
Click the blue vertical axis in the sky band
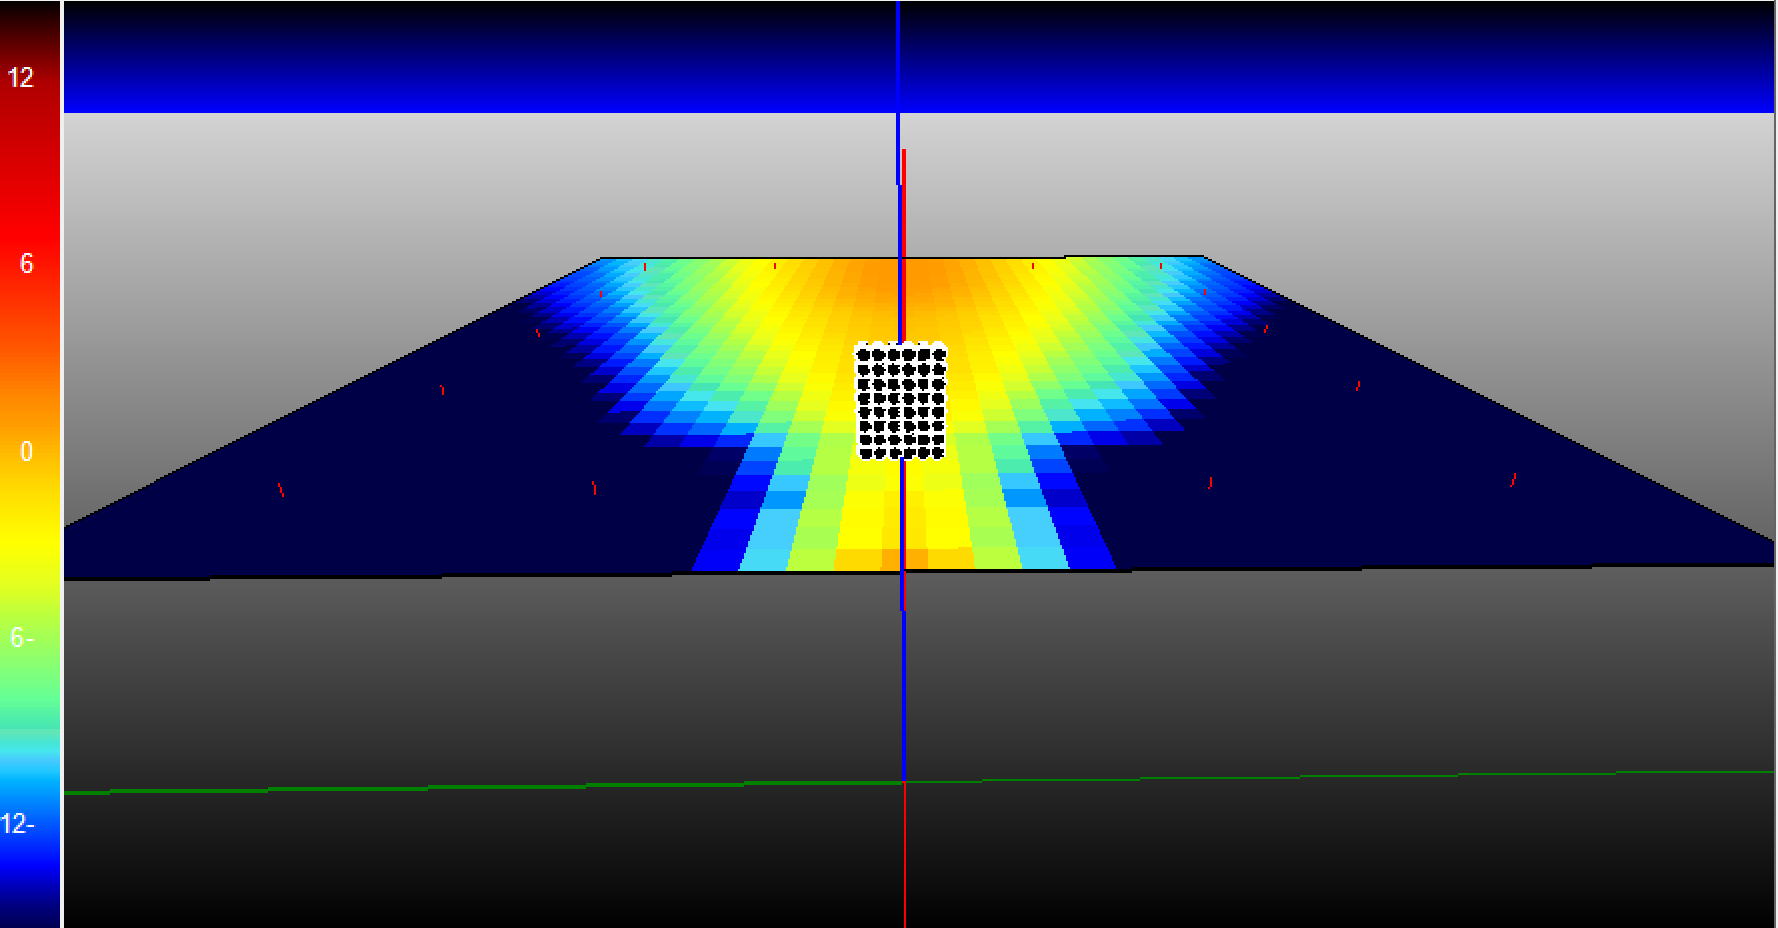point(898,60)
